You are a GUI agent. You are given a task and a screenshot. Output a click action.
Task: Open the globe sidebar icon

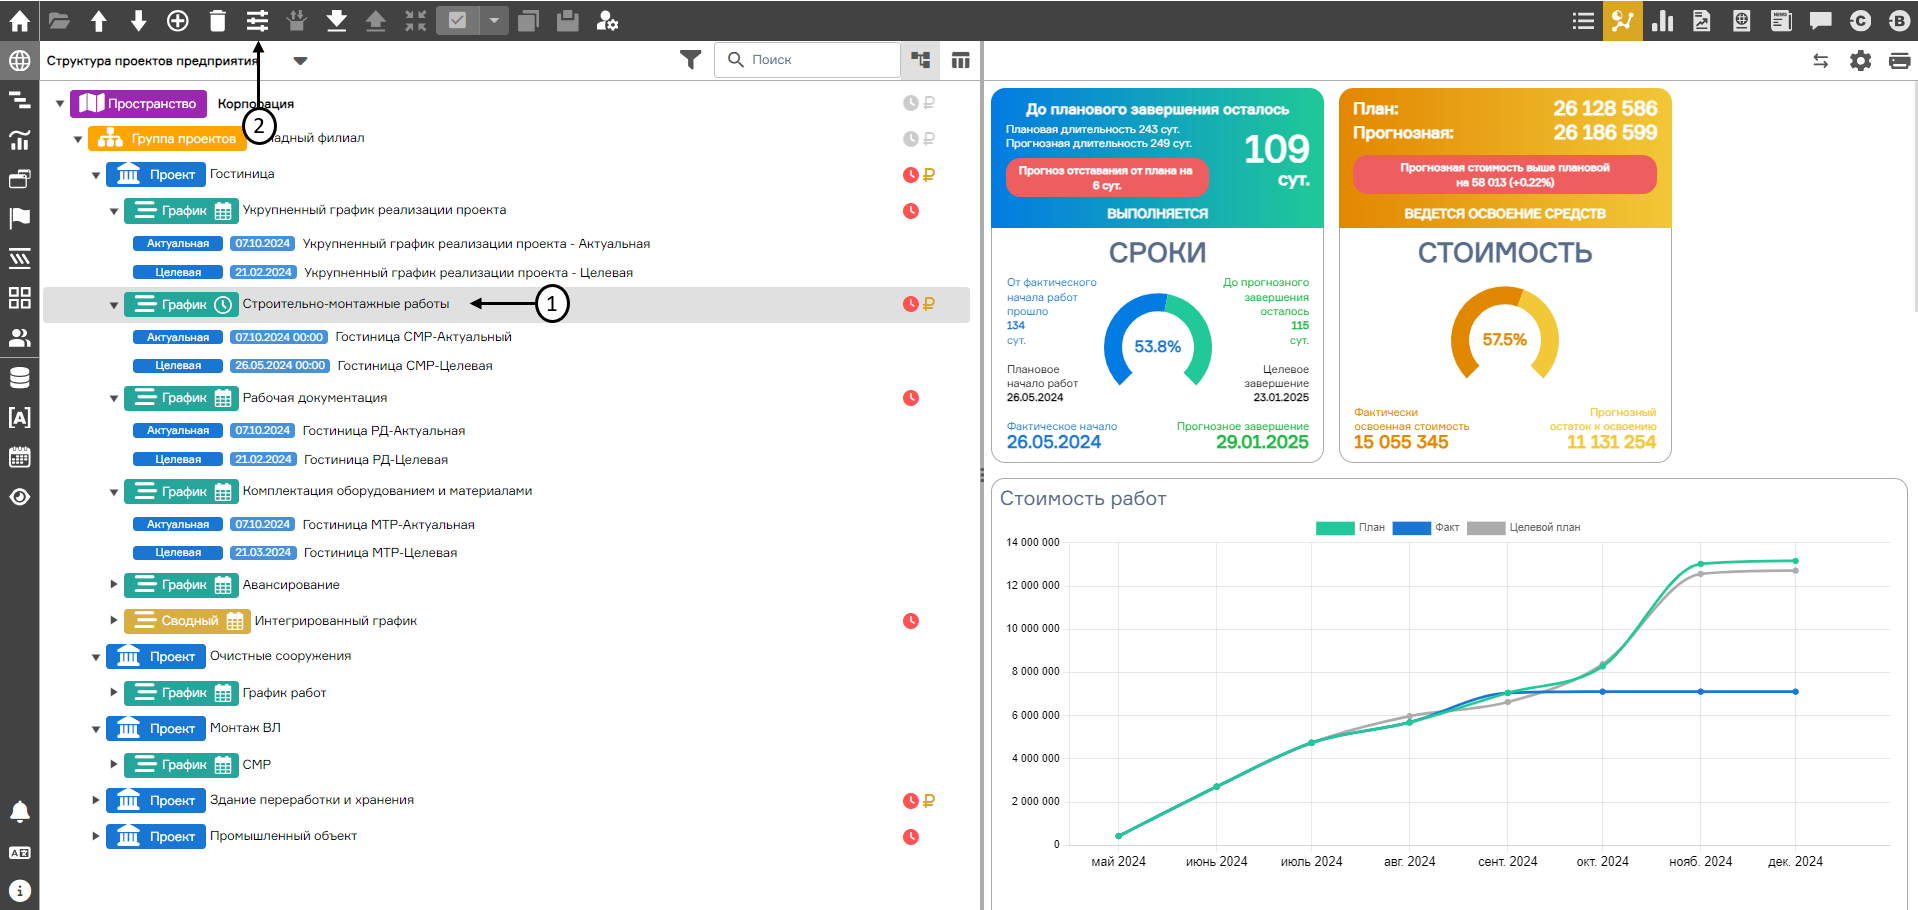click(19, 61)
